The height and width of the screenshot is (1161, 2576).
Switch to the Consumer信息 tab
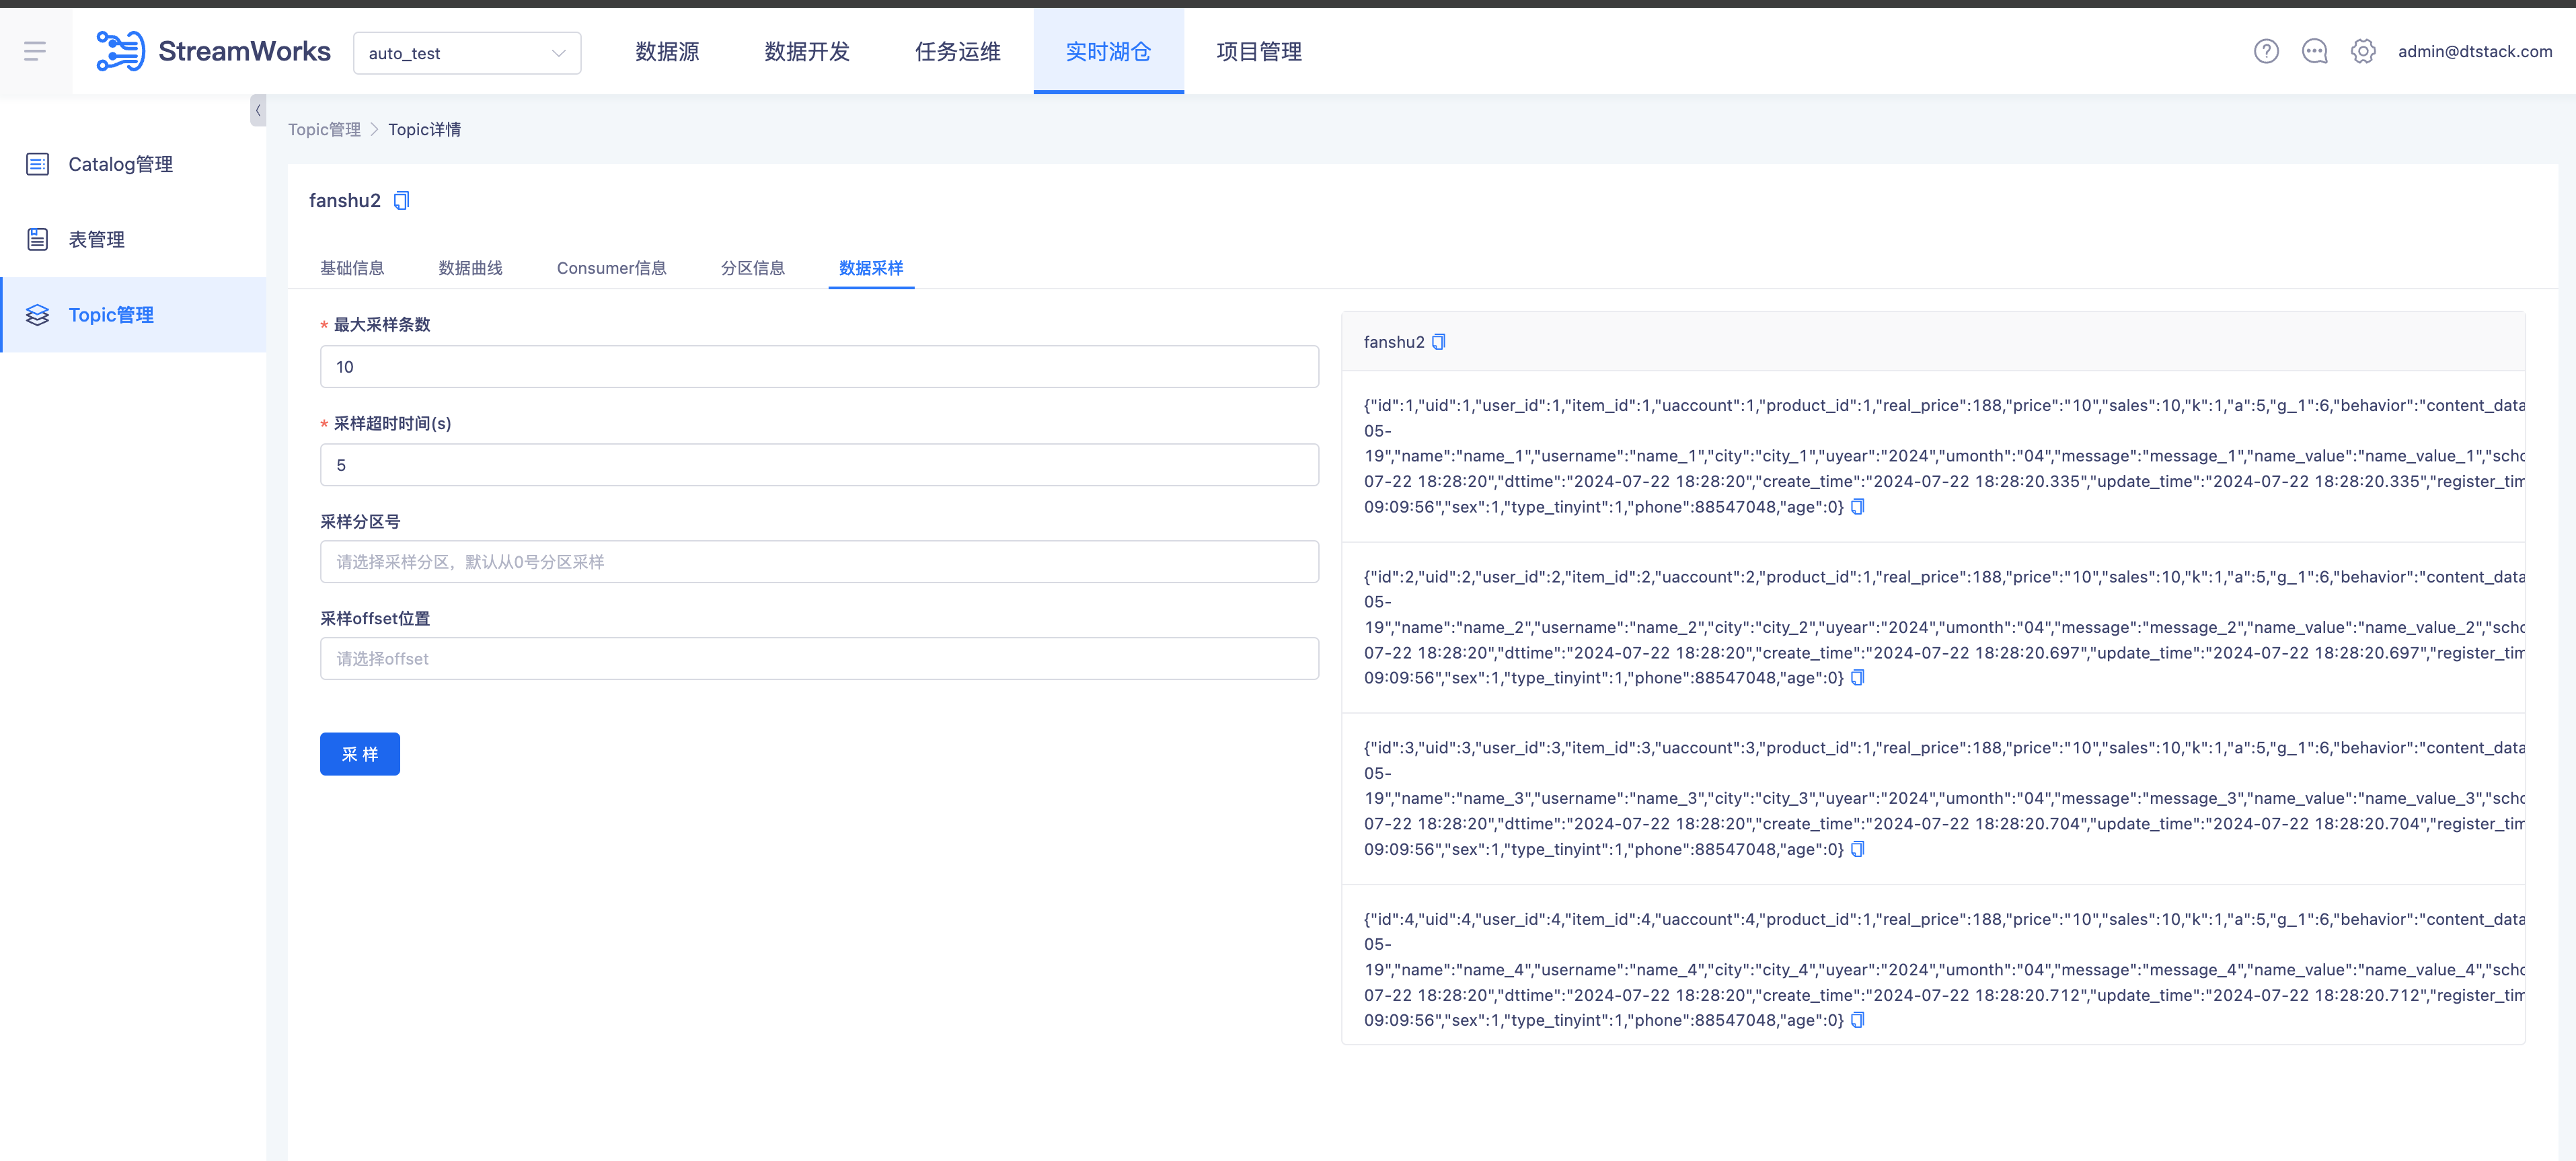611,268
